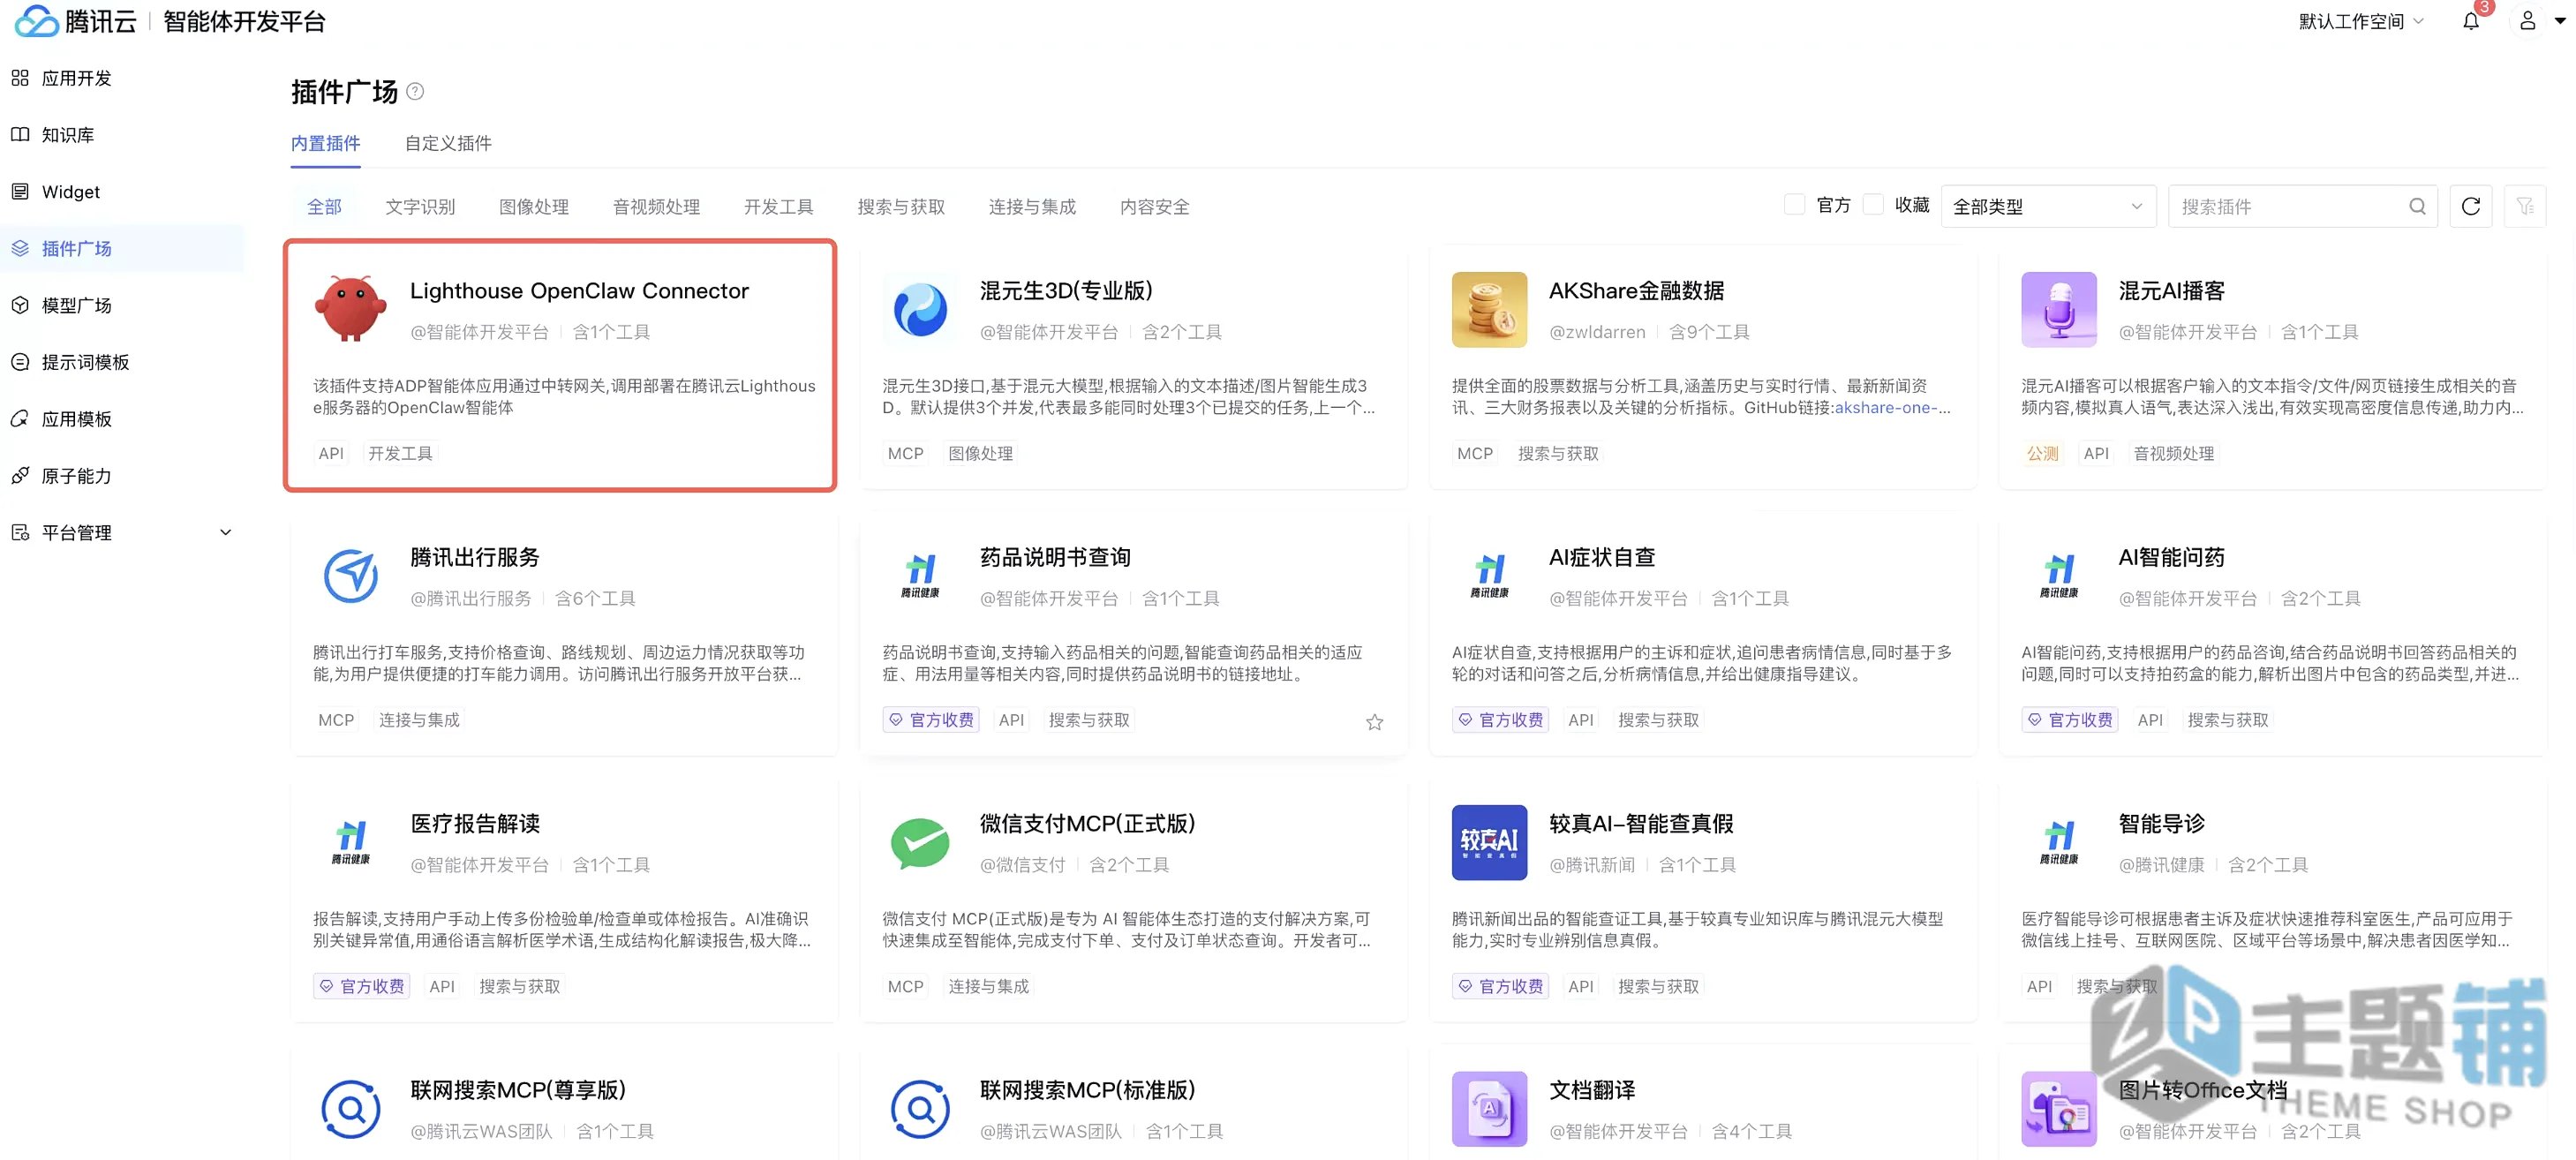The height and width of the screenshot is (1160, 2576).
Task: Click the 微信支付MCP green check icon
Action: [x=919, y=842]
